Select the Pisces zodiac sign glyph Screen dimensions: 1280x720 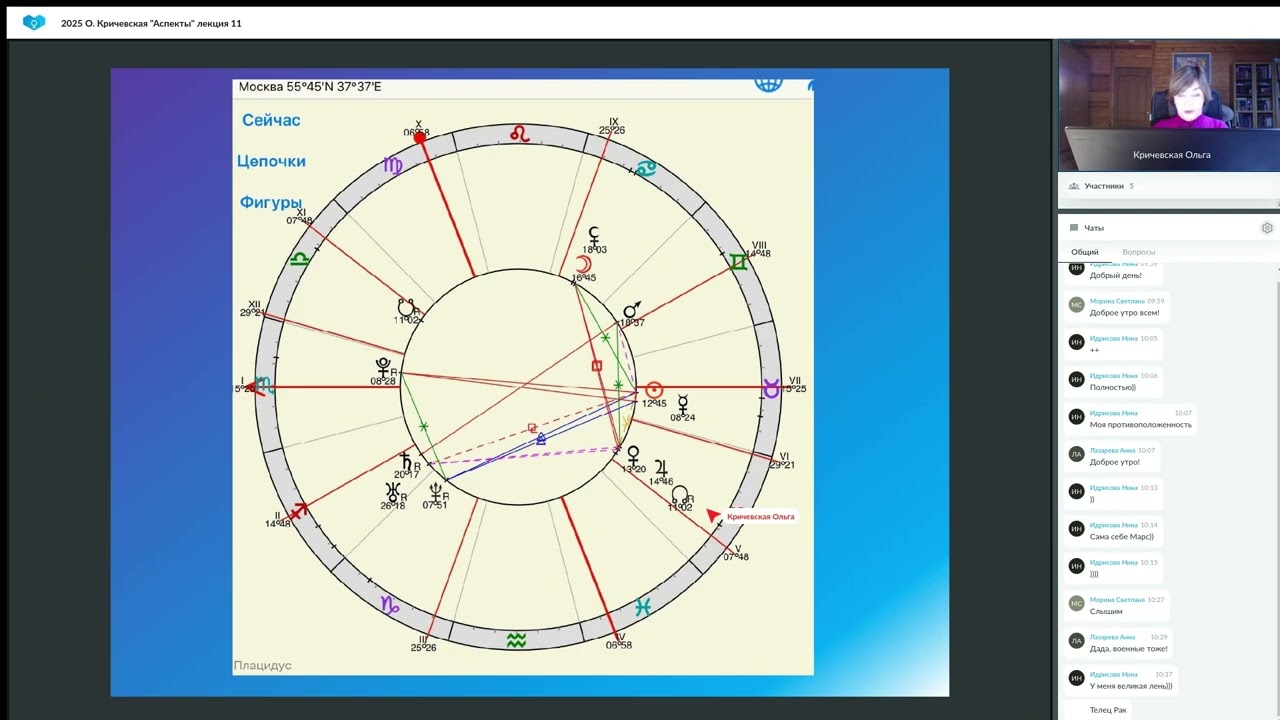[x=644, y=607]
